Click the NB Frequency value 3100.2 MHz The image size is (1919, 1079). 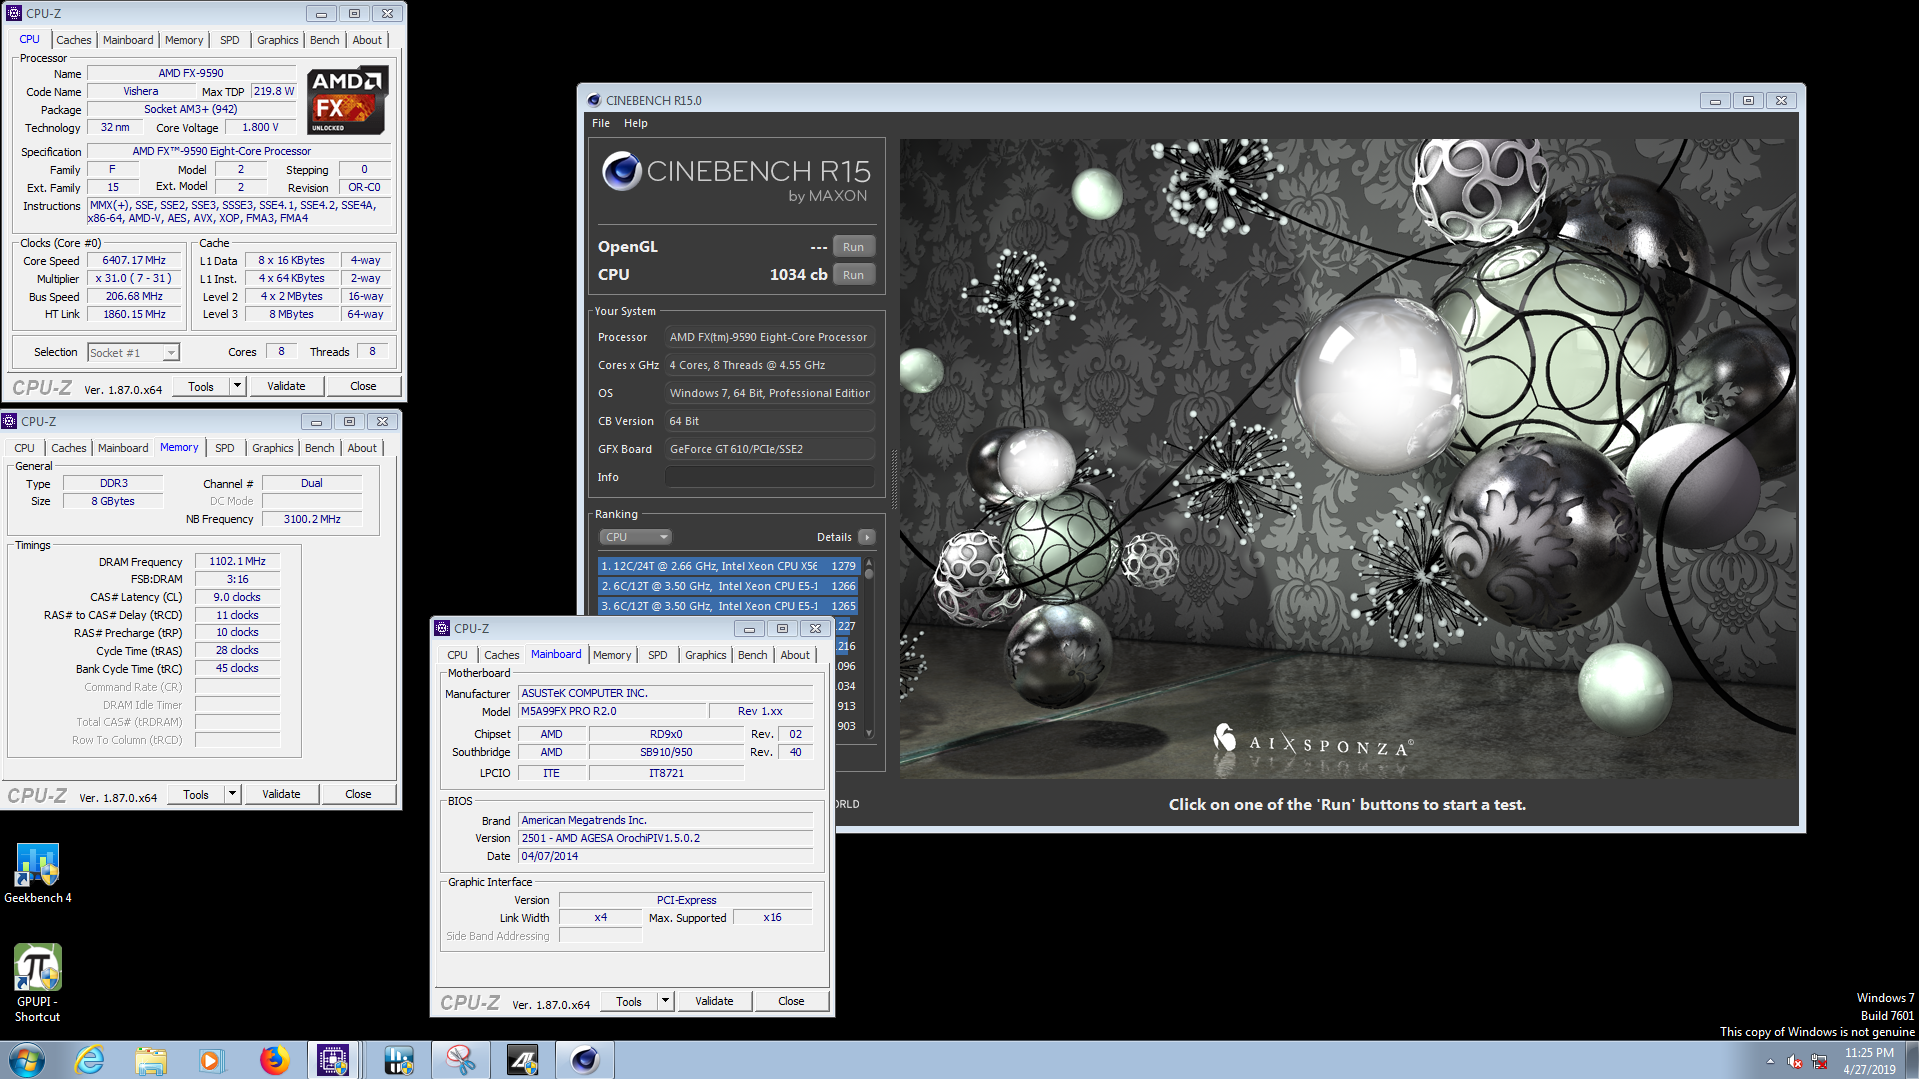(x=312, y=519)
